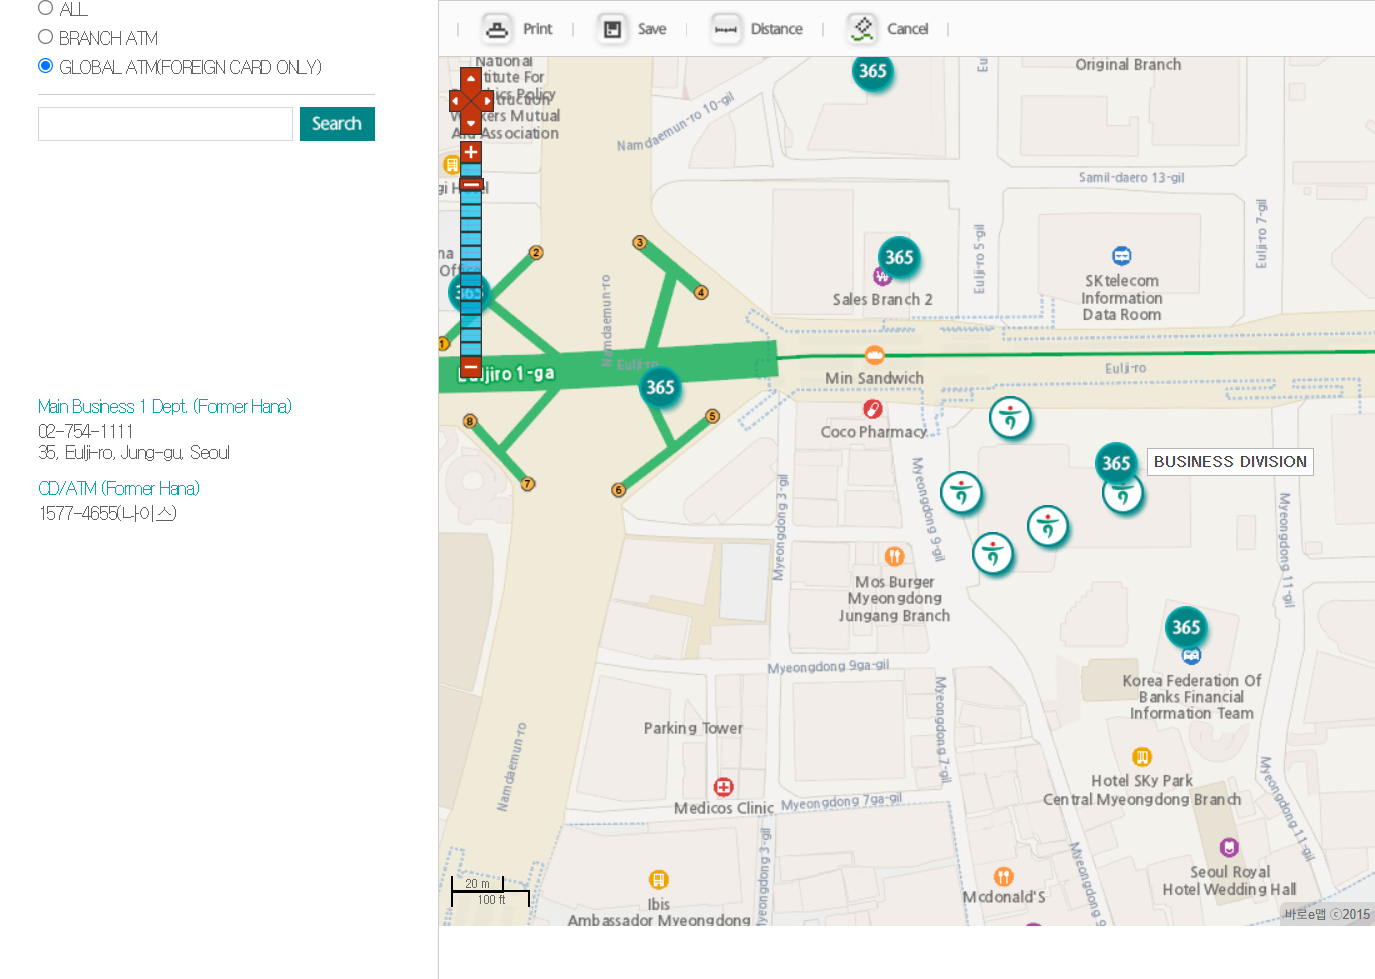This screenshot has width=1375, height=979.
Task: Click the Cancel eraser tool
Action: (888, 29)
